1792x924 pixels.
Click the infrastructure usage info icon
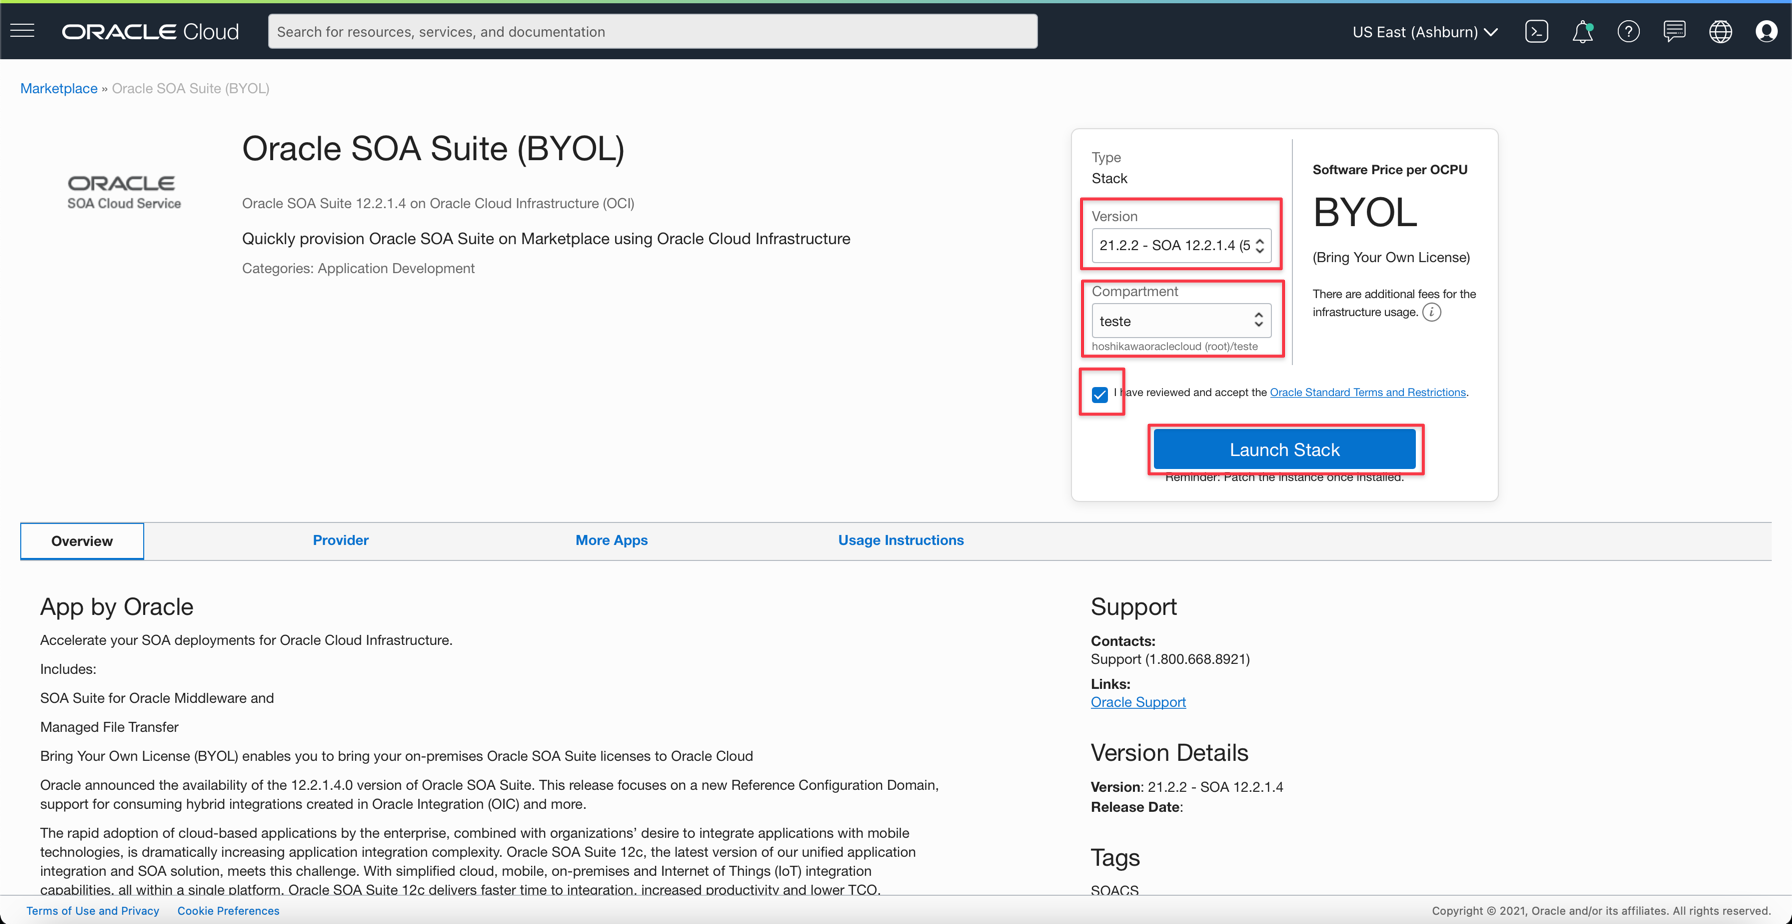pyautogui.click(x=1432, y=312)
